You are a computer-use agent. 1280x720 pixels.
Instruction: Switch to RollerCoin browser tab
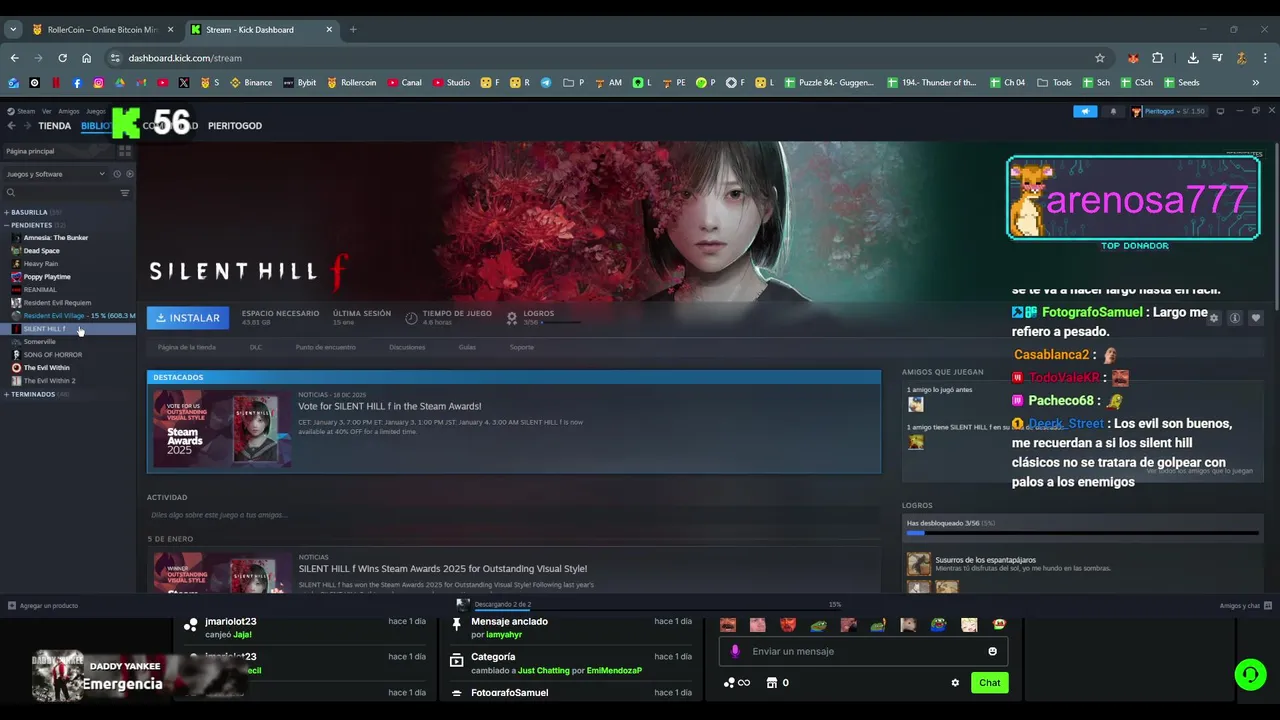102,30
